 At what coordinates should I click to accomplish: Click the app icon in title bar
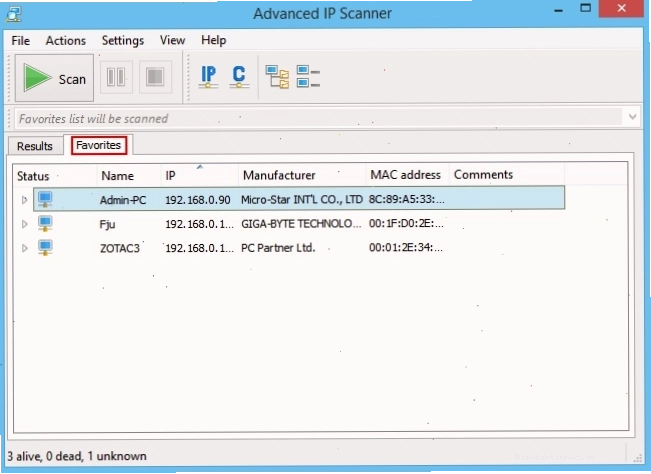coord(14,13)
